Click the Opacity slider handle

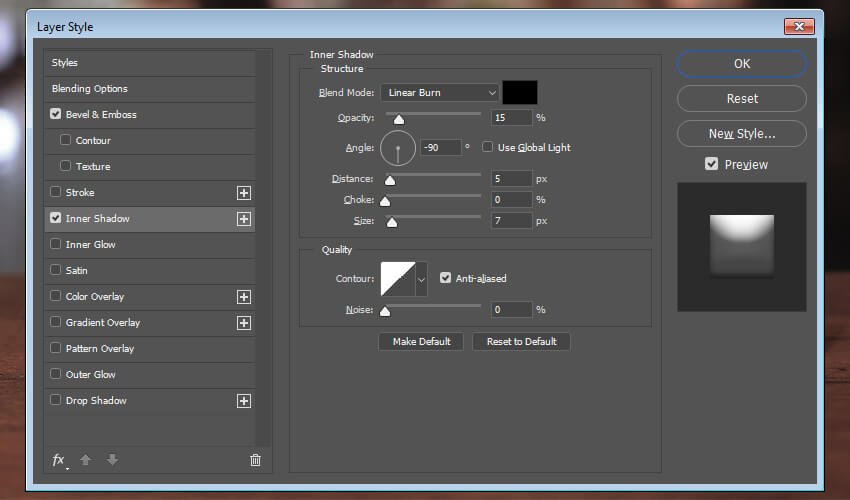[x=399, y=119]
